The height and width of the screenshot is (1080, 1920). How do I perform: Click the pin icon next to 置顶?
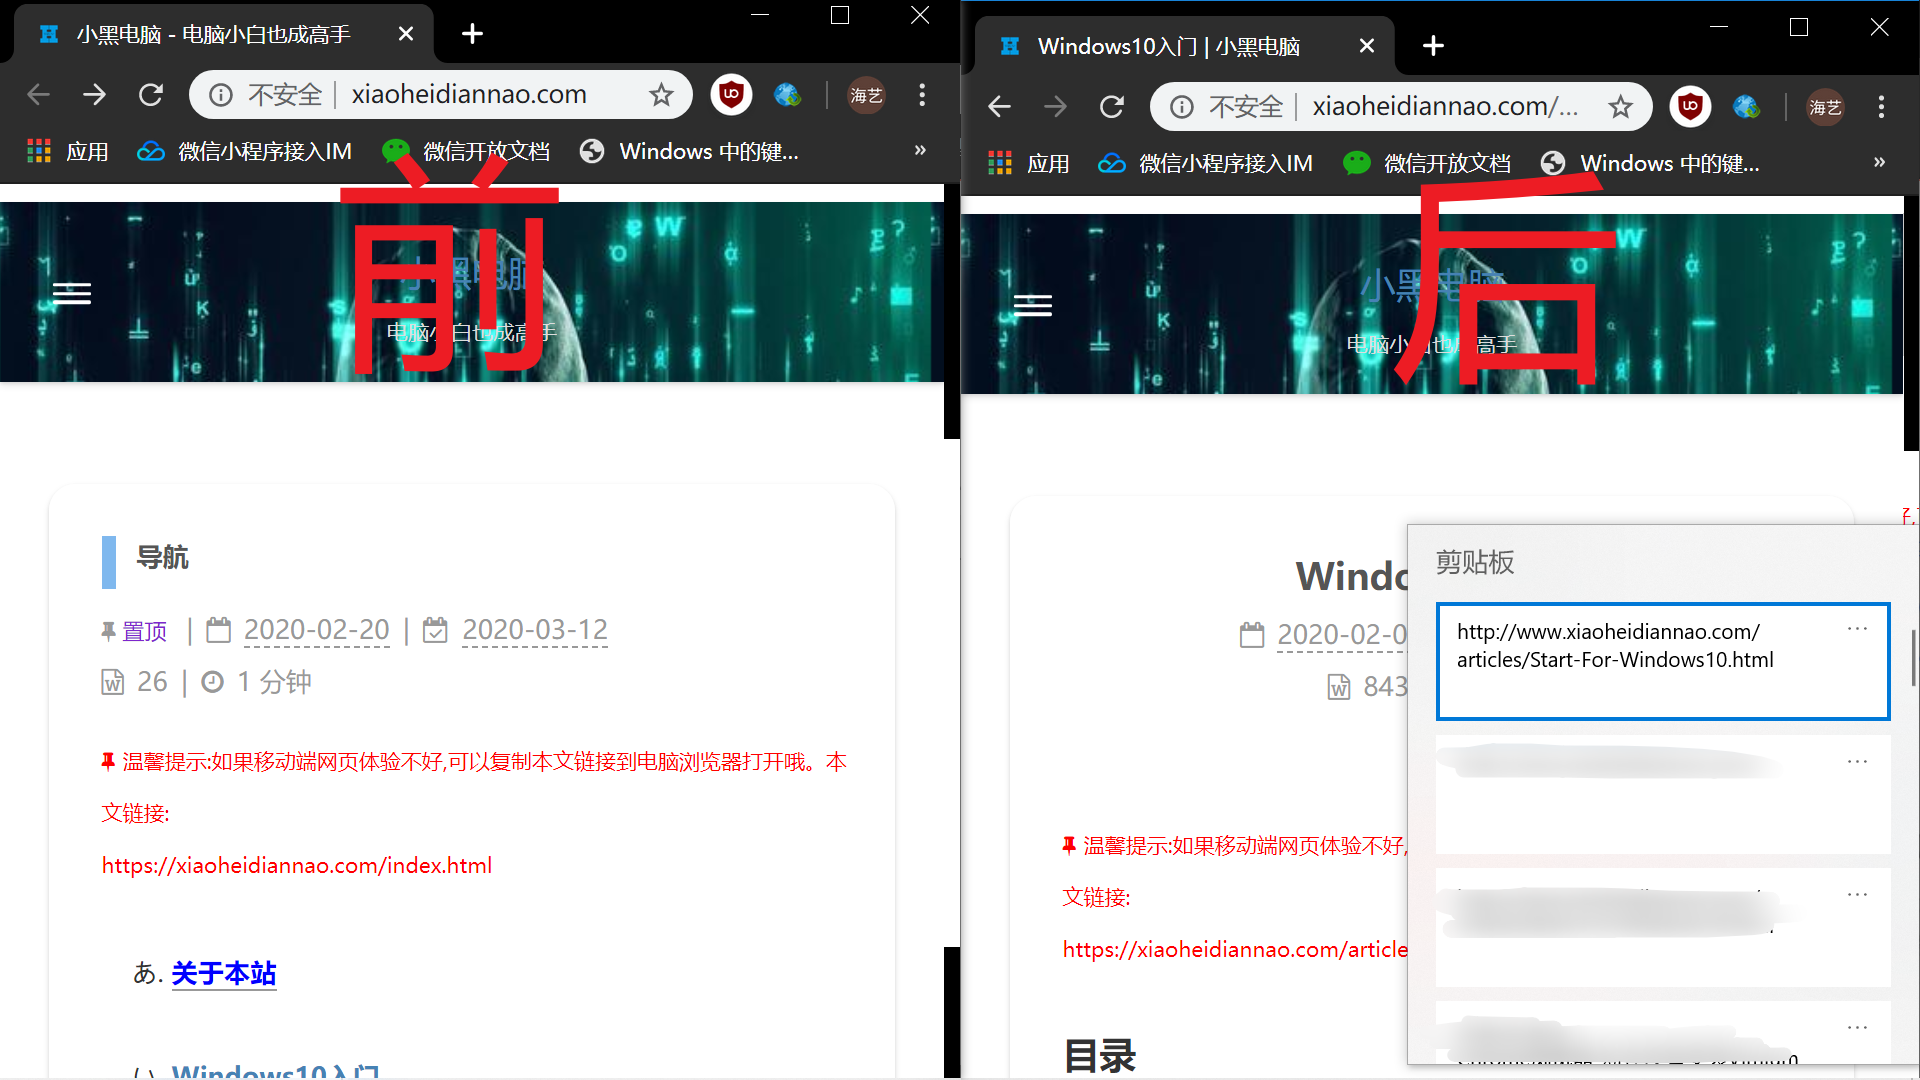[107, 630]
